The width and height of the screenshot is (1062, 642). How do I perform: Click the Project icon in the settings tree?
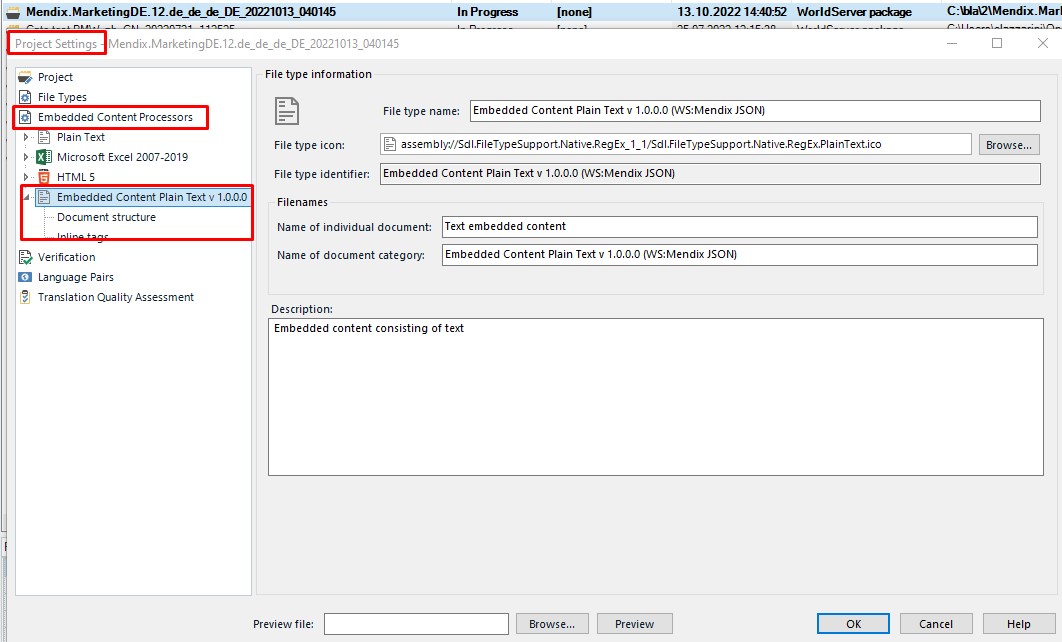tap(26, 77)
